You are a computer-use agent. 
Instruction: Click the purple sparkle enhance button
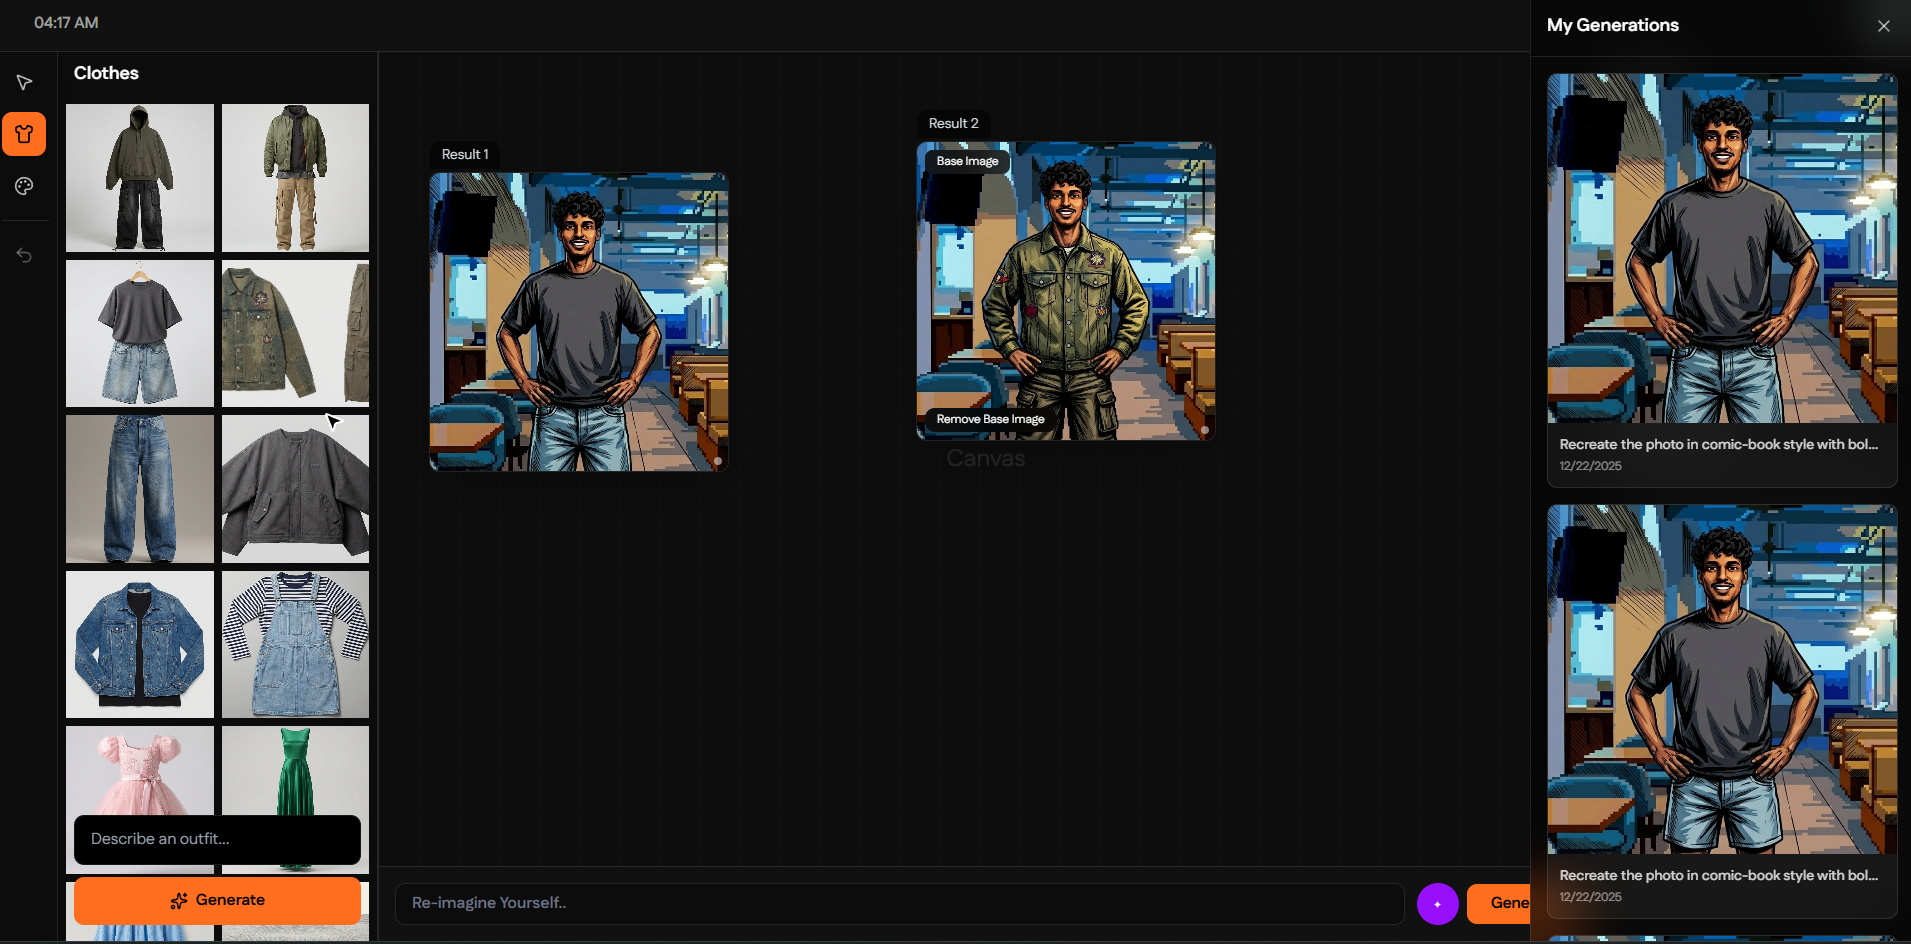coord(1437,904)
